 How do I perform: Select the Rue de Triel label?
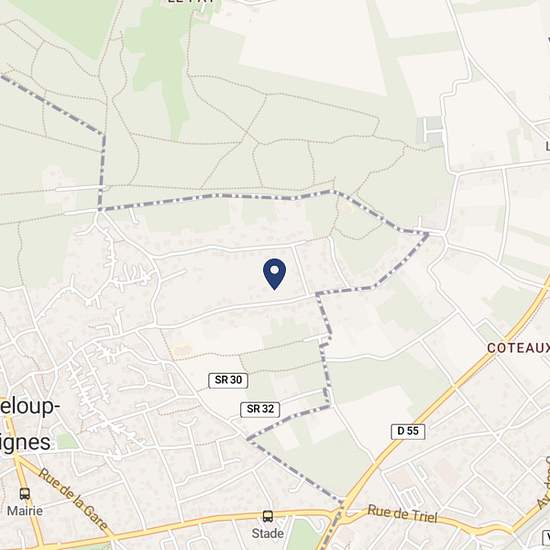[x=403, y=515]
